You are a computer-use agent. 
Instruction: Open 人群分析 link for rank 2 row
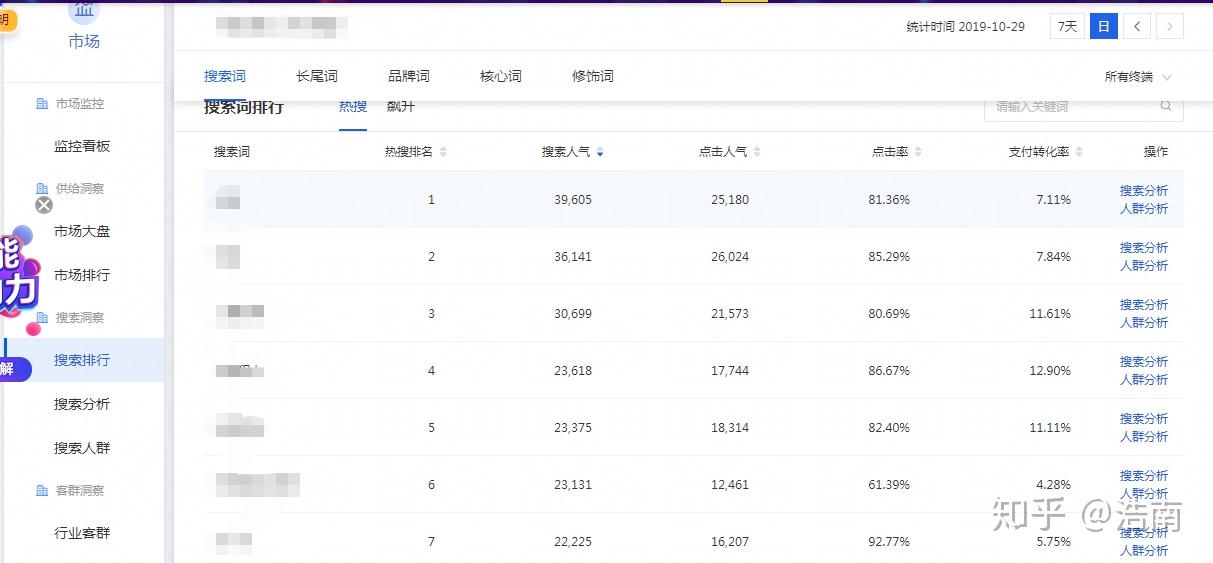(1144, 266)
